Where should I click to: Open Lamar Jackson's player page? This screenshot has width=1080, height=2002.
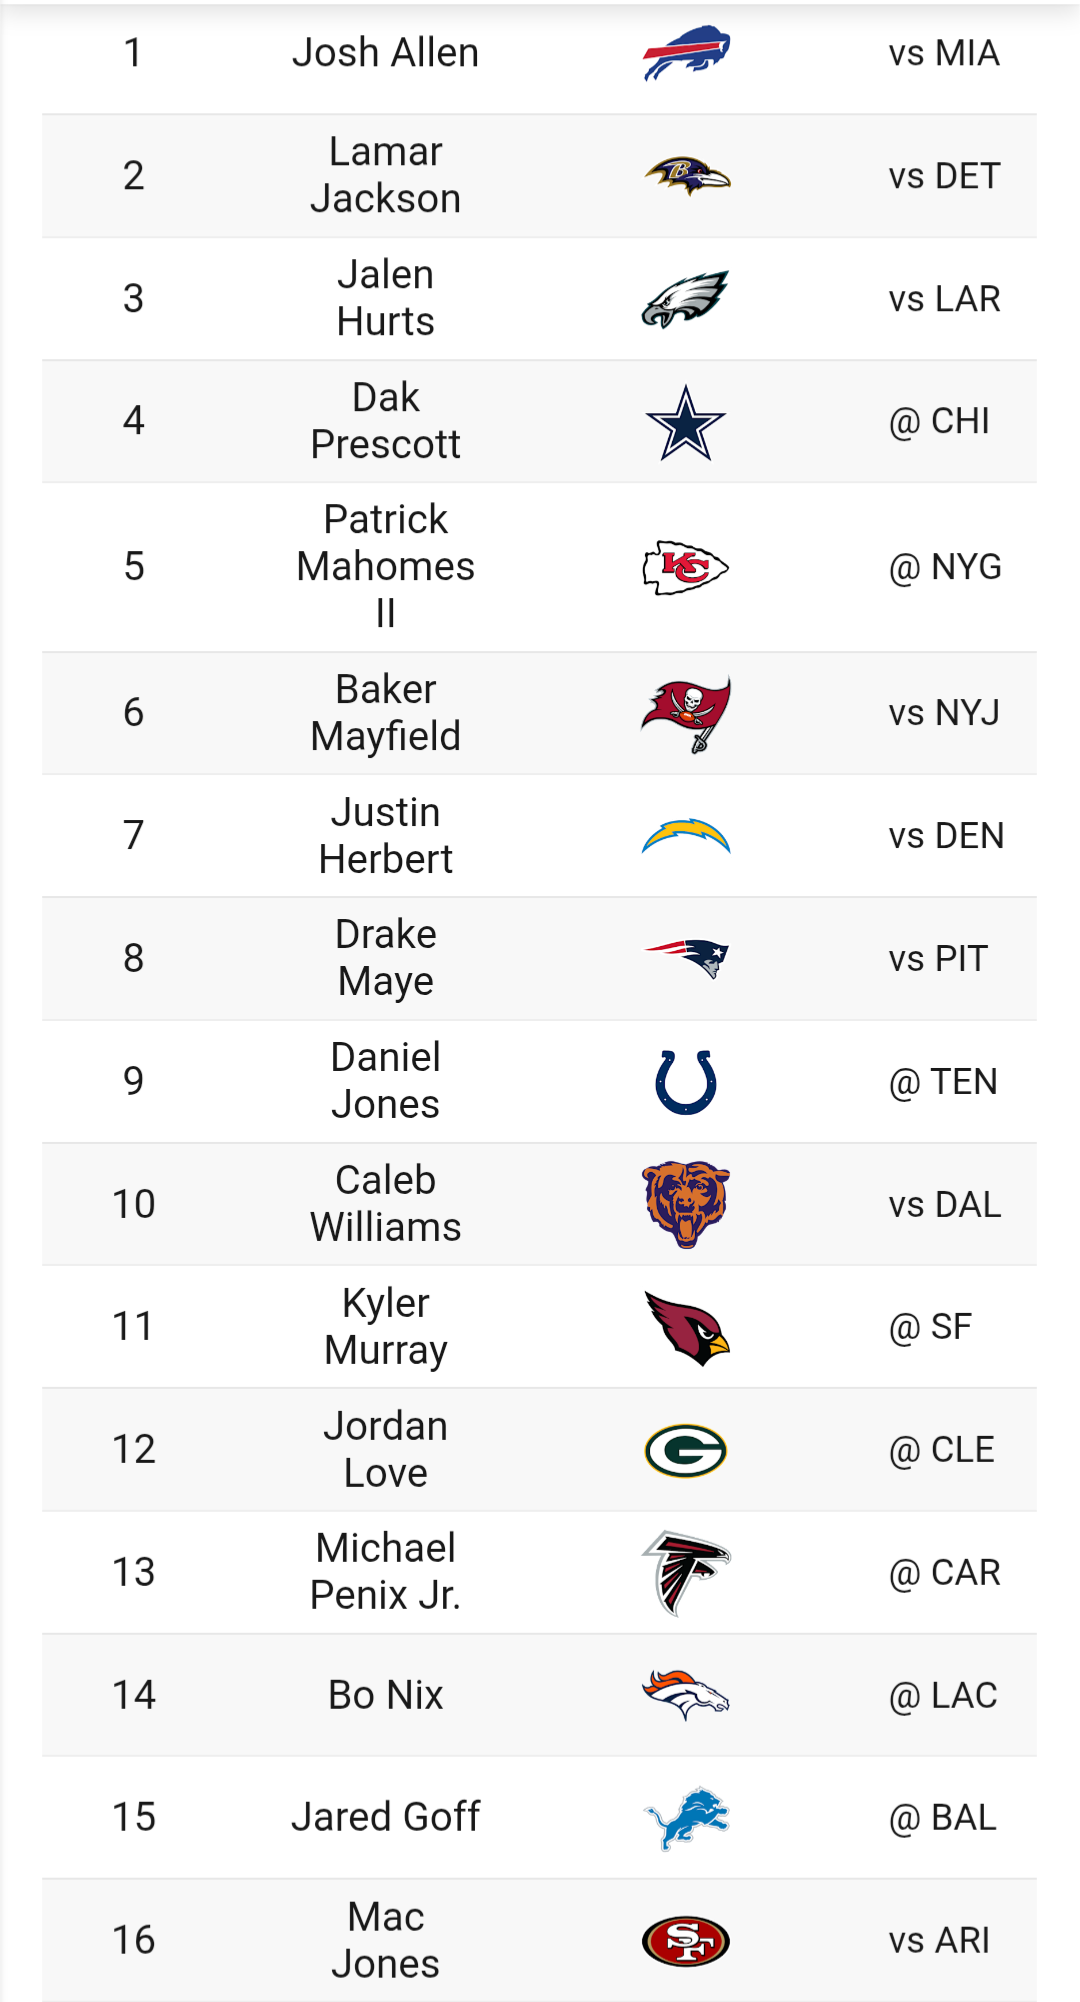386,176
